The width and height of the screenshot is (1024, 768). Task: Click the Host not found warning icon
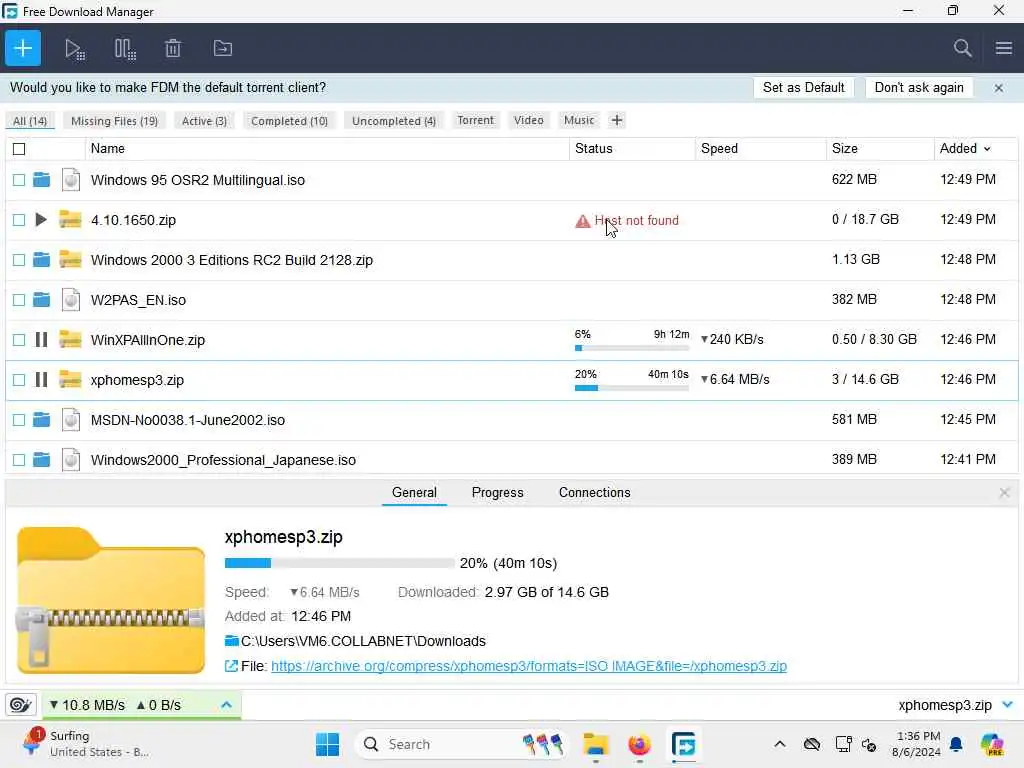tap(583, 221)
